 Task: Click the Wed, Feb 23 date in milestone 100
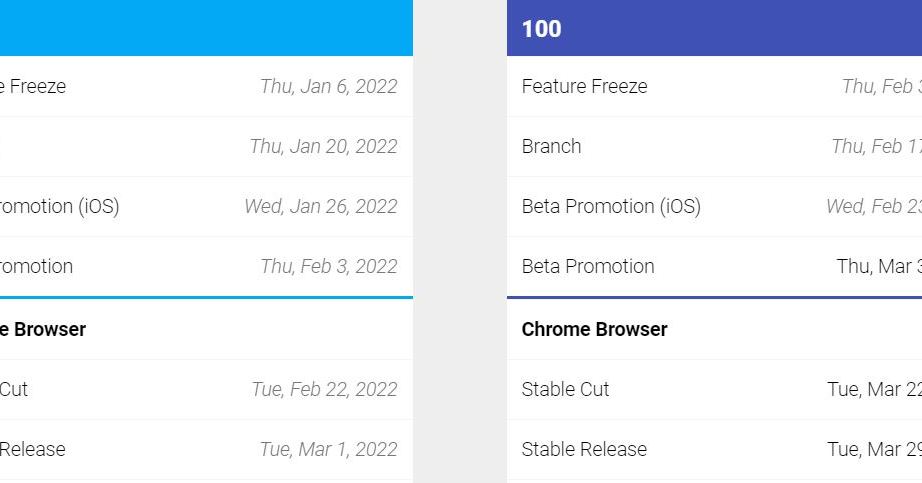pos(873,206)
